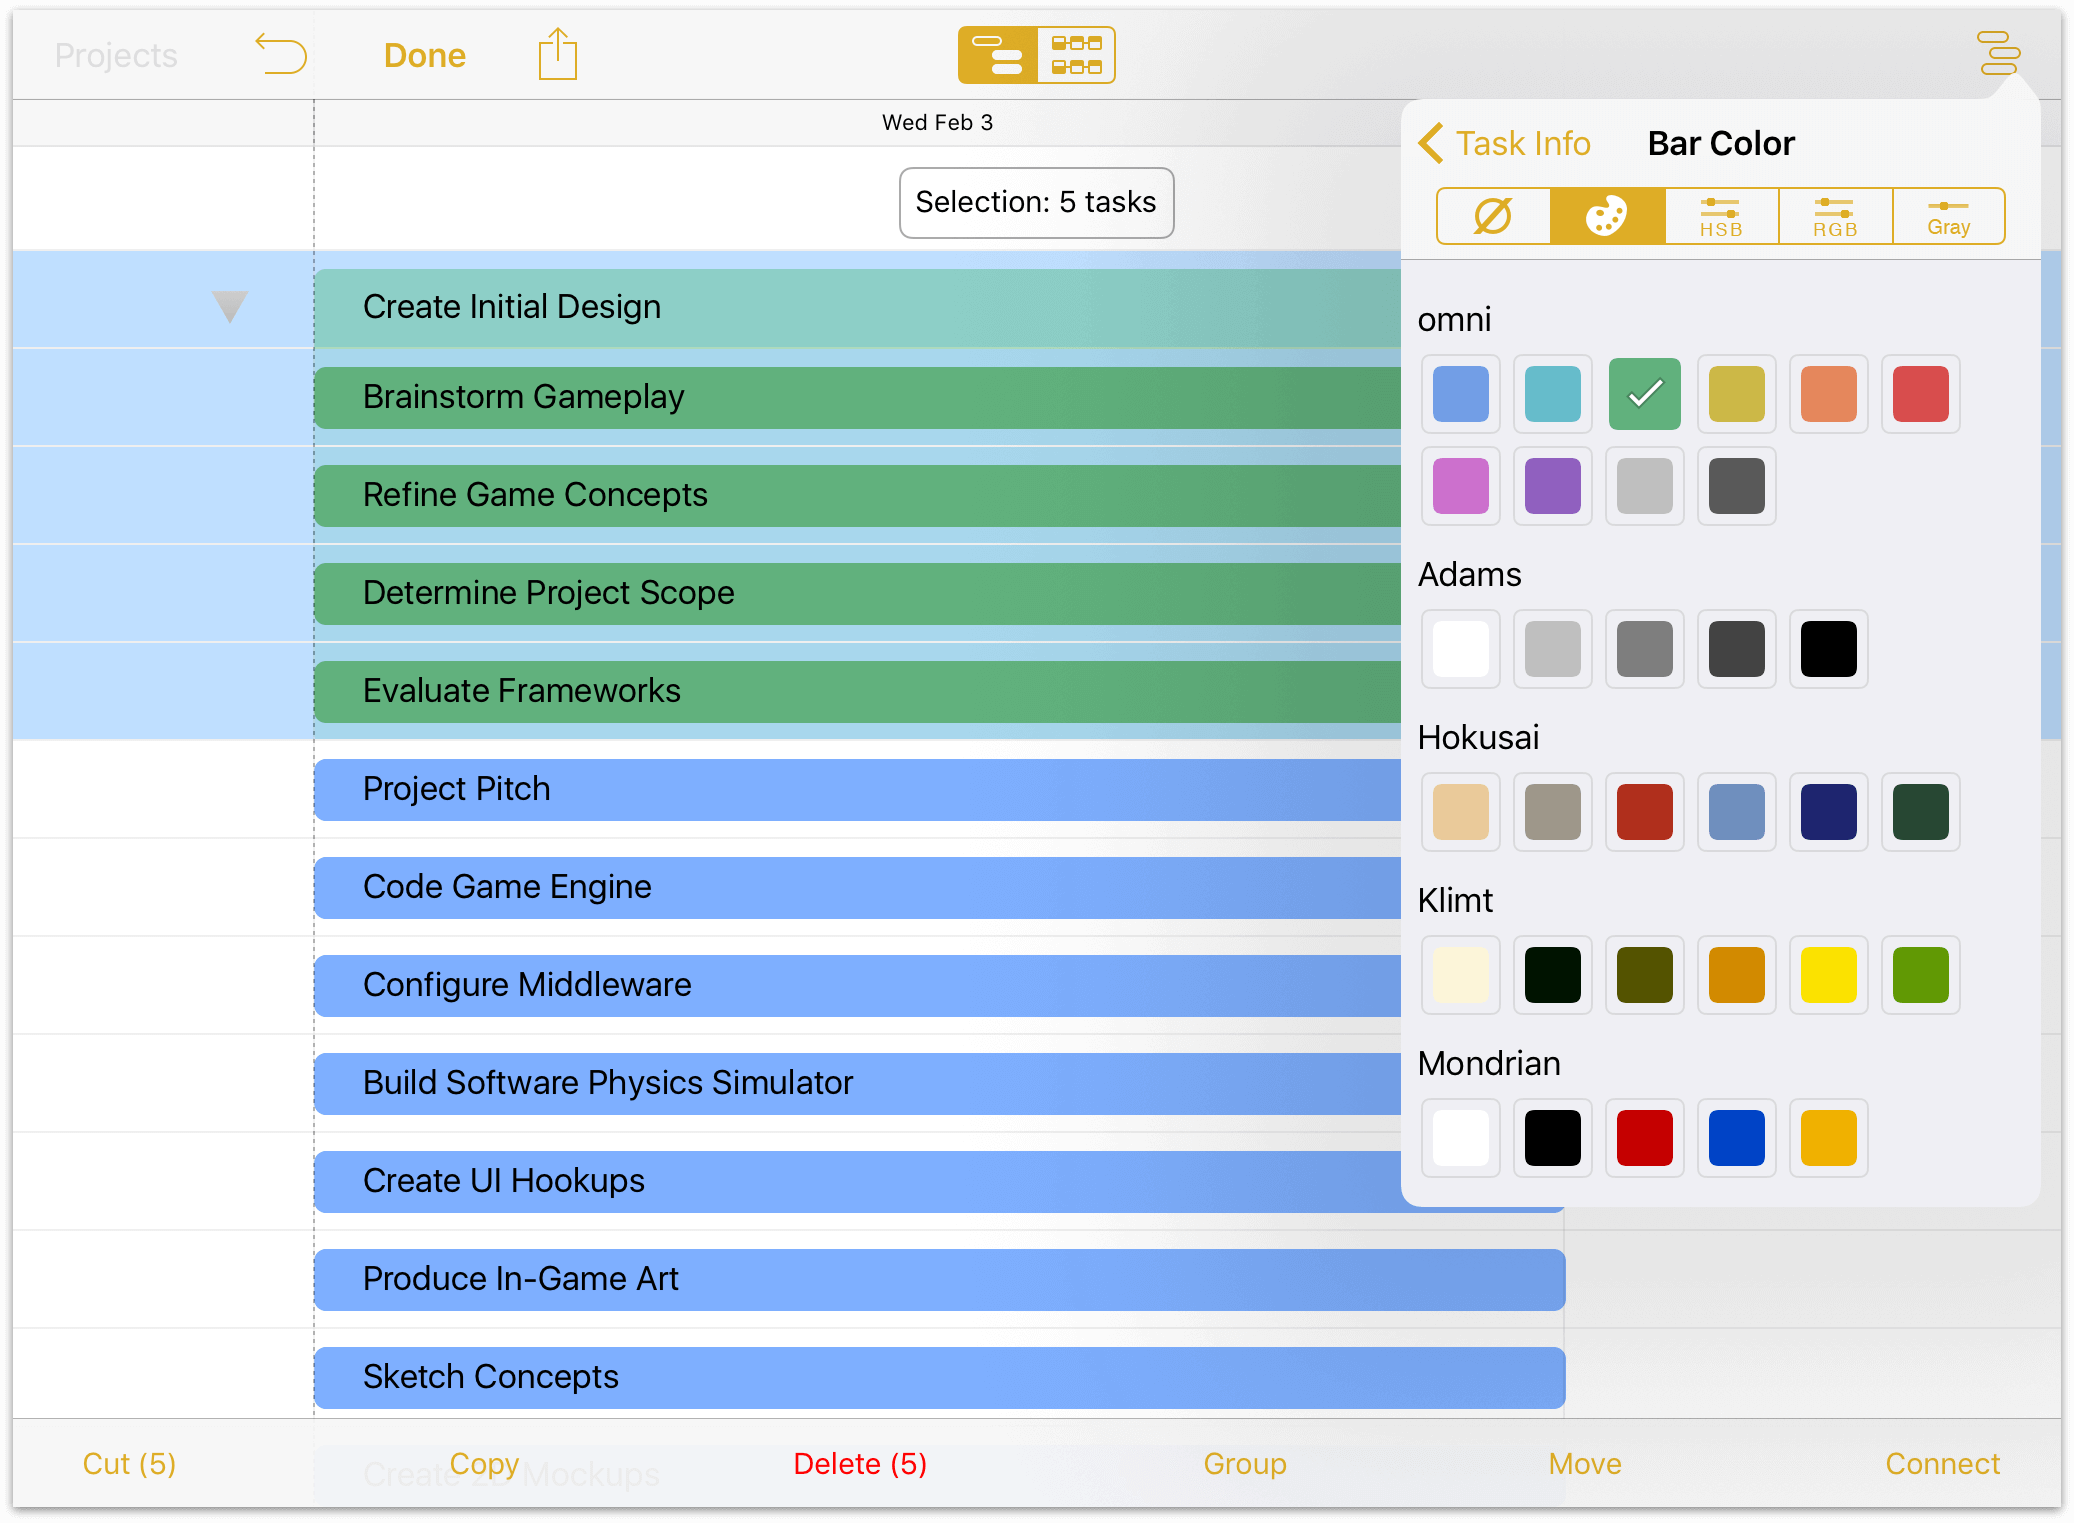The image size is (2074, 1523).
Task: Tap Group in bottom bar
Action: click(1245, 1463)
